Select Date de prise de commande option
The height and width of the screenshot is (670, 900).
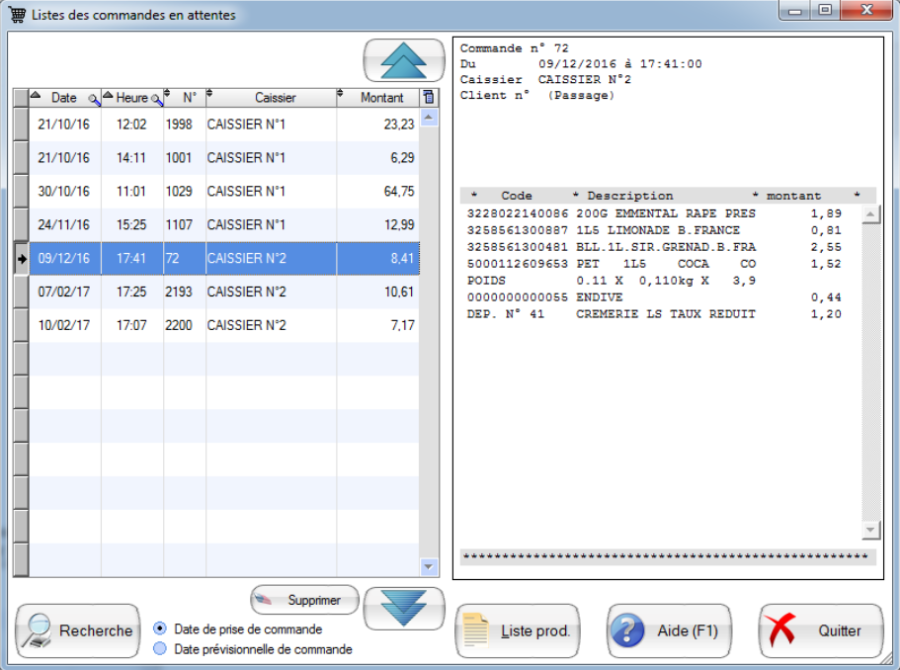[x=160, y=629]
